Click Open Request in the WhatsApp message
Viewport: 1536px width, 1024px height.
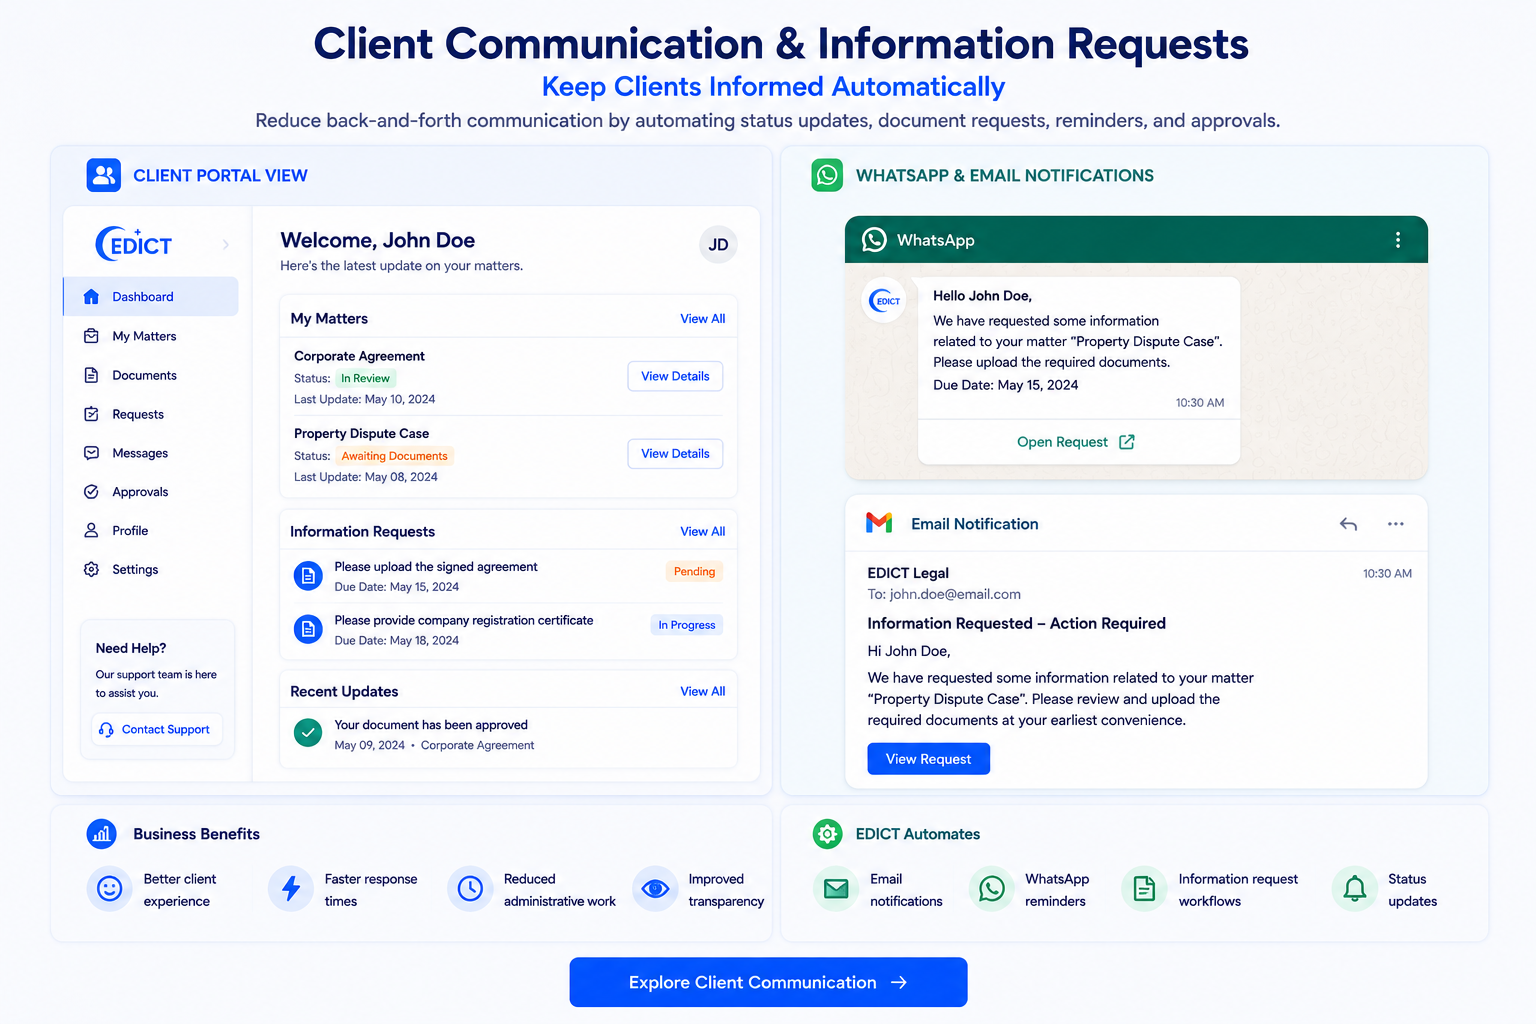[x=1076, y=442]
